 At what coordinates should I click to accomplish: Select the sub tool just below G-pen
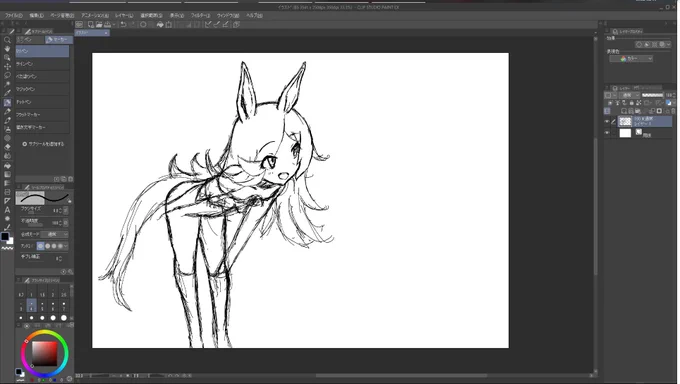coord(42,64)
